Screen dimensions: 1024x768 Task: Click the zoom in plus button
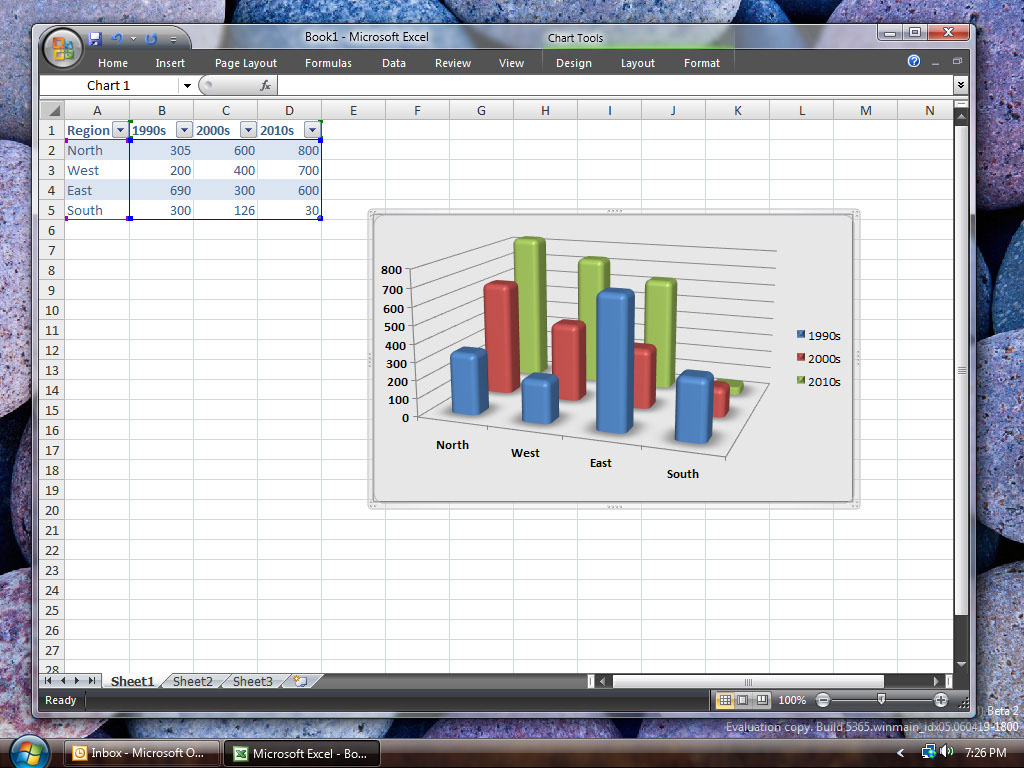coord(940,700)
